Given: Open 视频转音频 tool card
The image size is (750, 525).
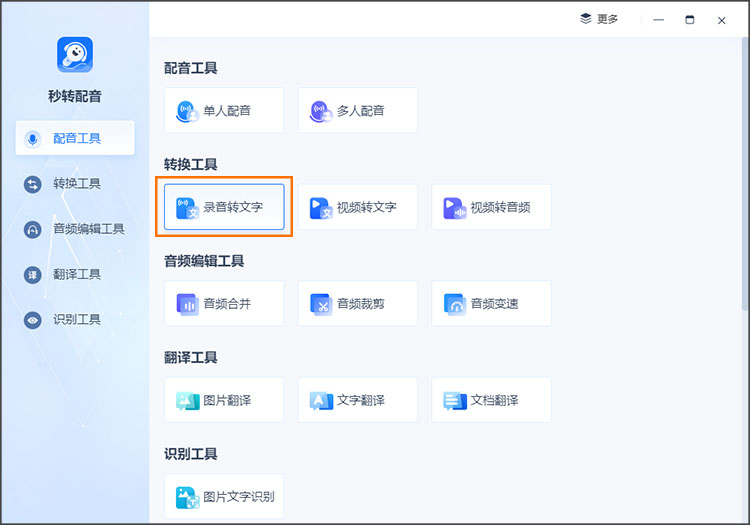Looking at the screenshot, I should 491,207.
